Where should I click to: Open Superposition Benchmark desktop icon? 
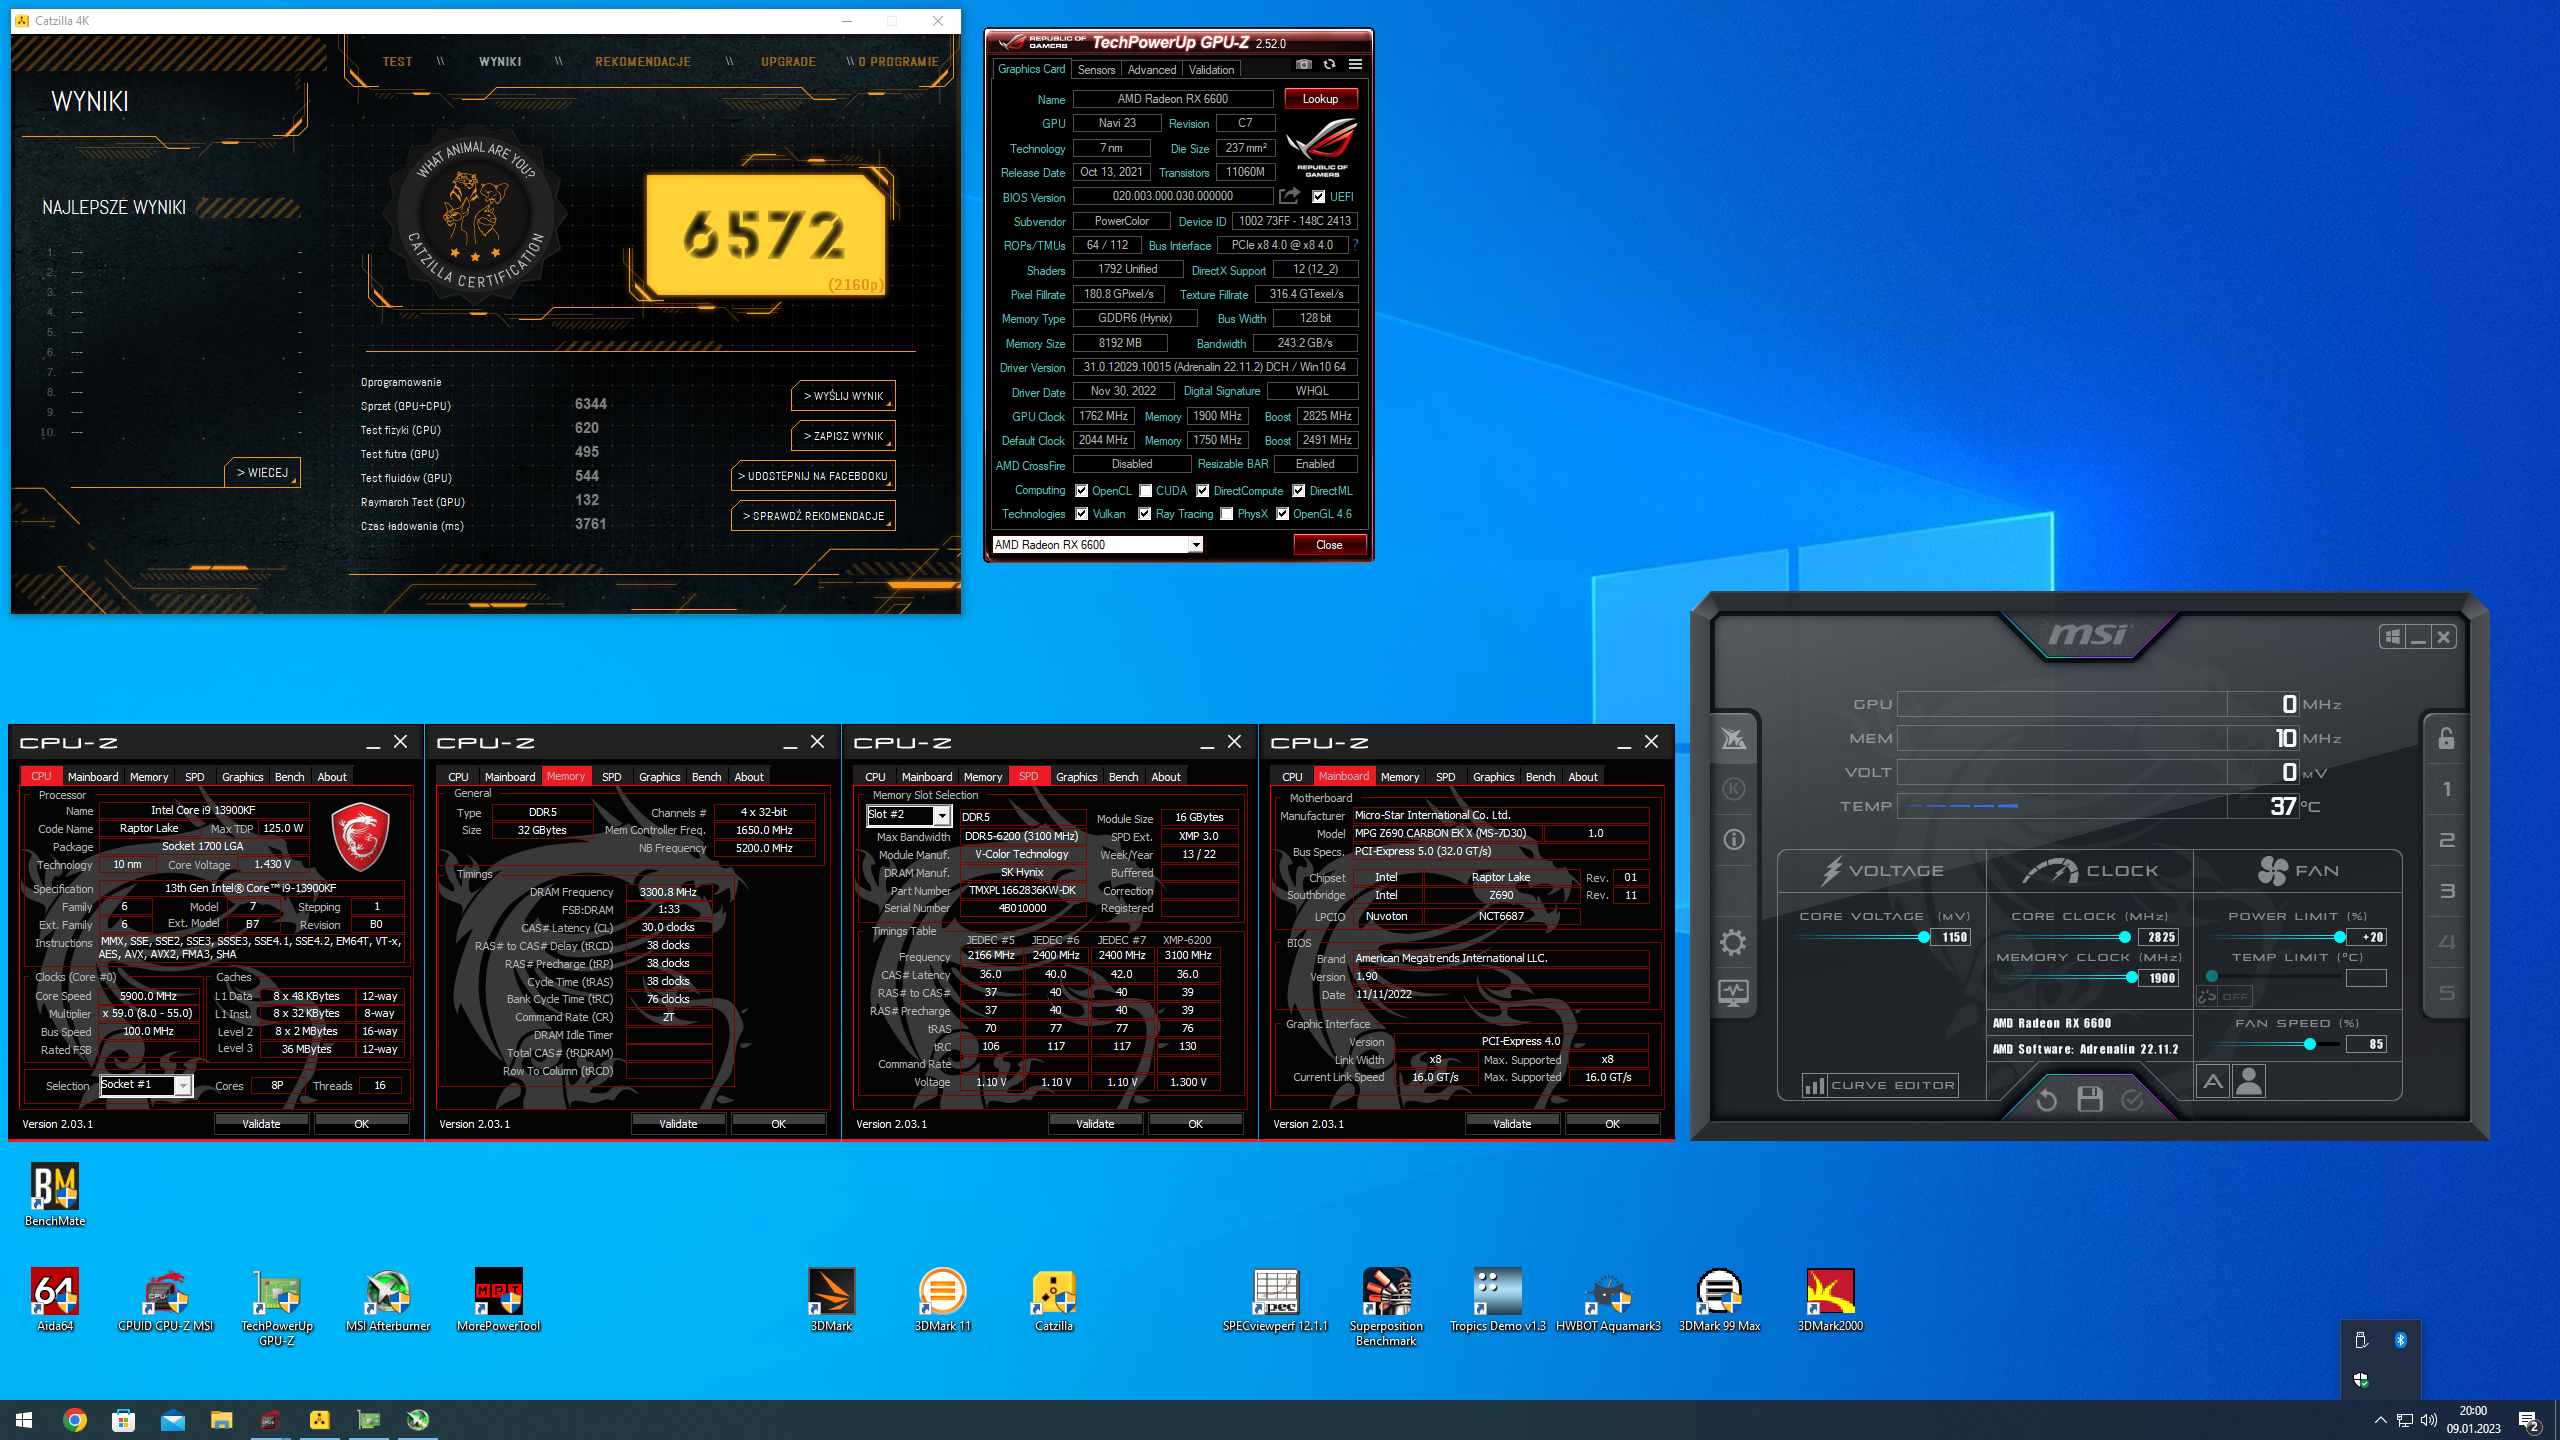click(1386, 1307)
